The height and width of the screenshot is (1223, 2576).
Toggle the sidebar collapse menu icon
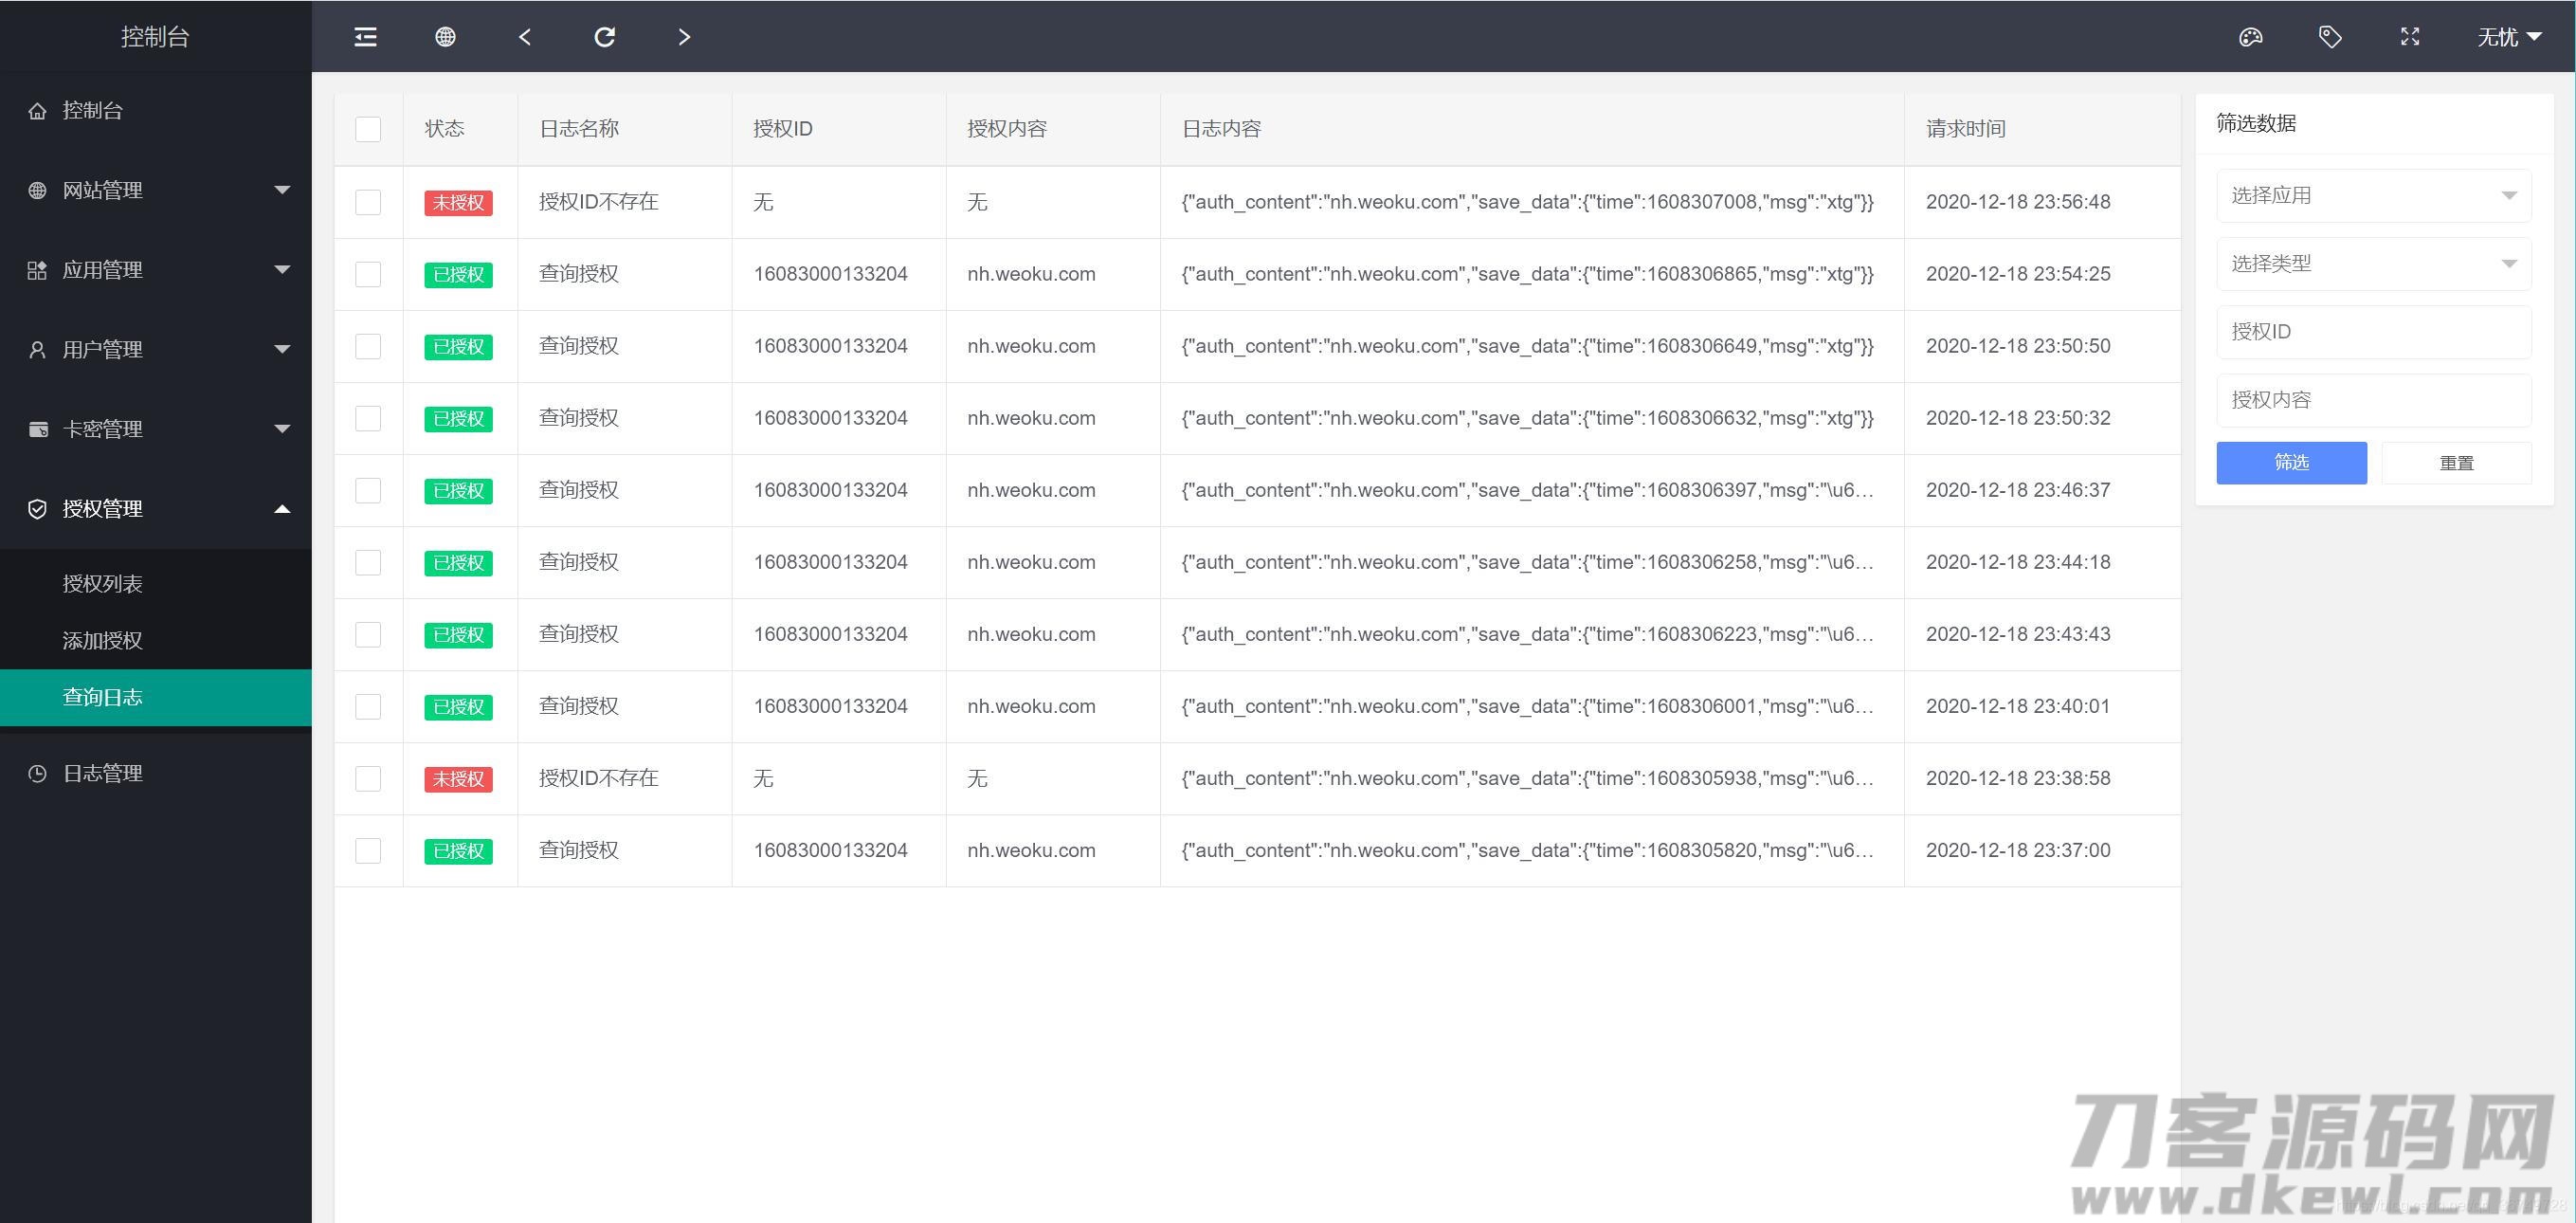point(365,37)
